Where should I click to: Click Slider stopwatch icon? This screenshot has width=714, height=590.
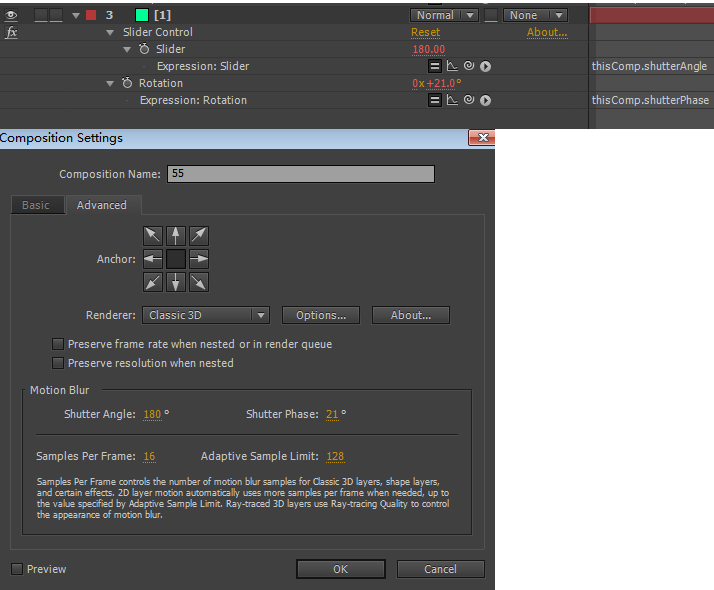point(144,49)
